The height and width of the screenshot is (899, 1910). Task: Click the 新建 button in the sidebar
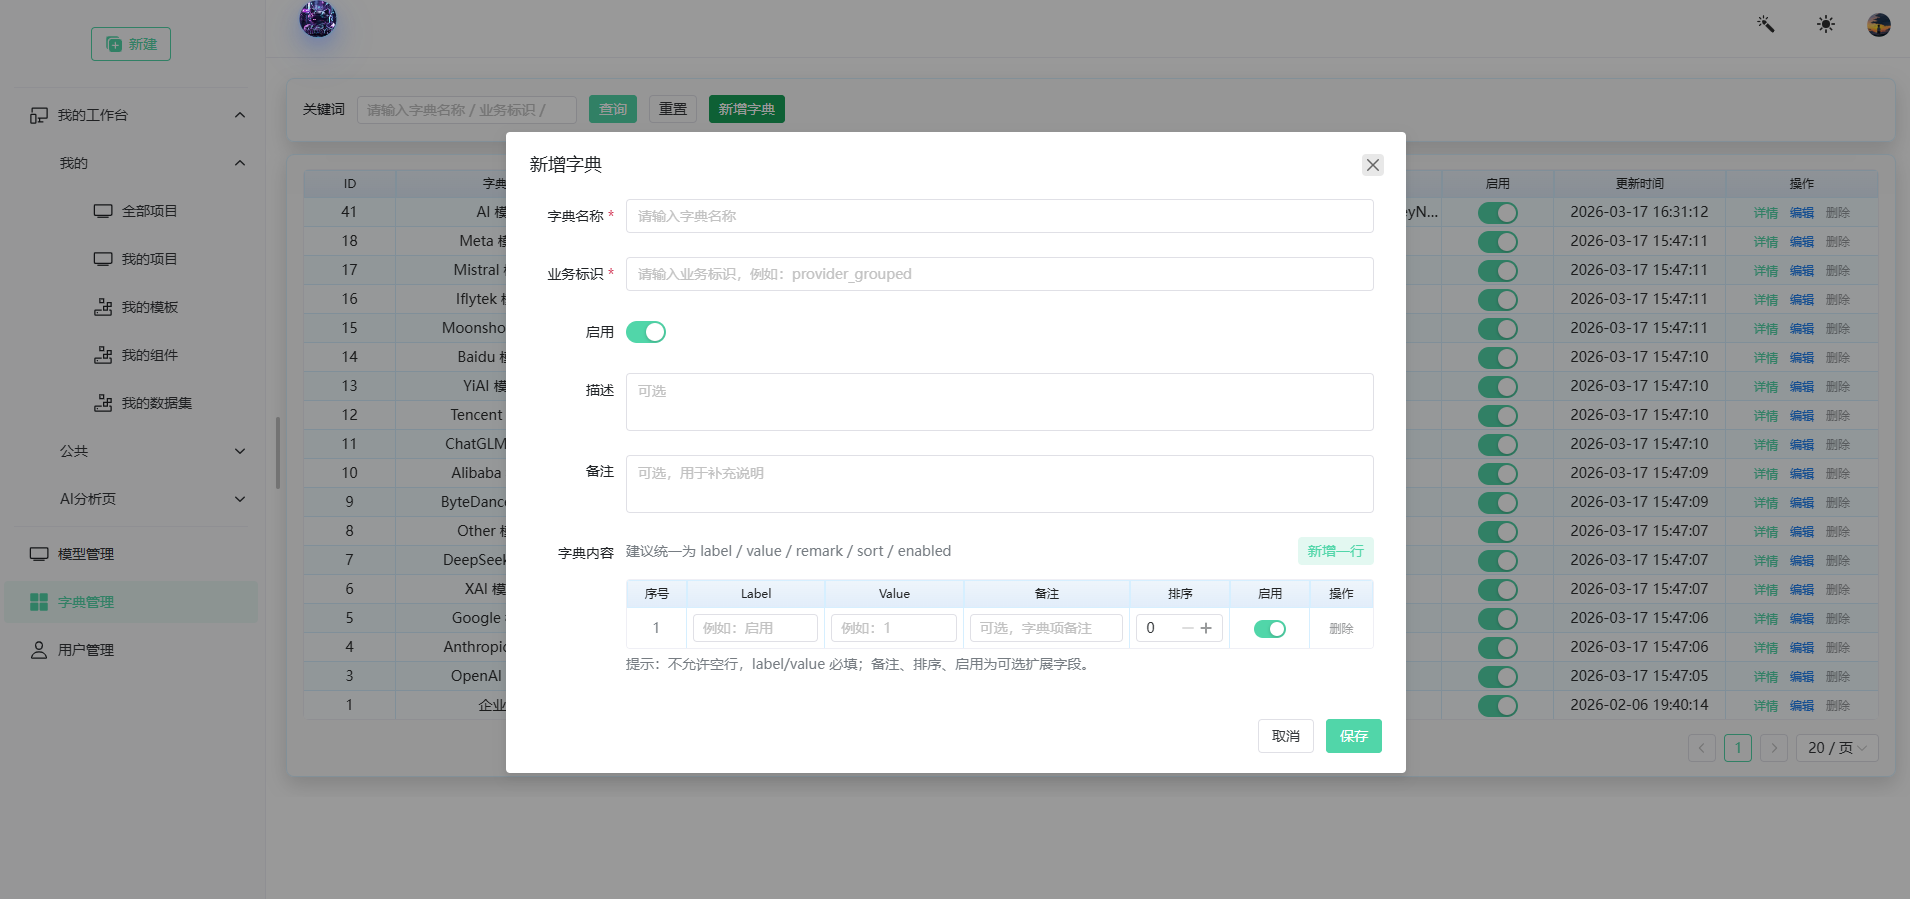131,44
